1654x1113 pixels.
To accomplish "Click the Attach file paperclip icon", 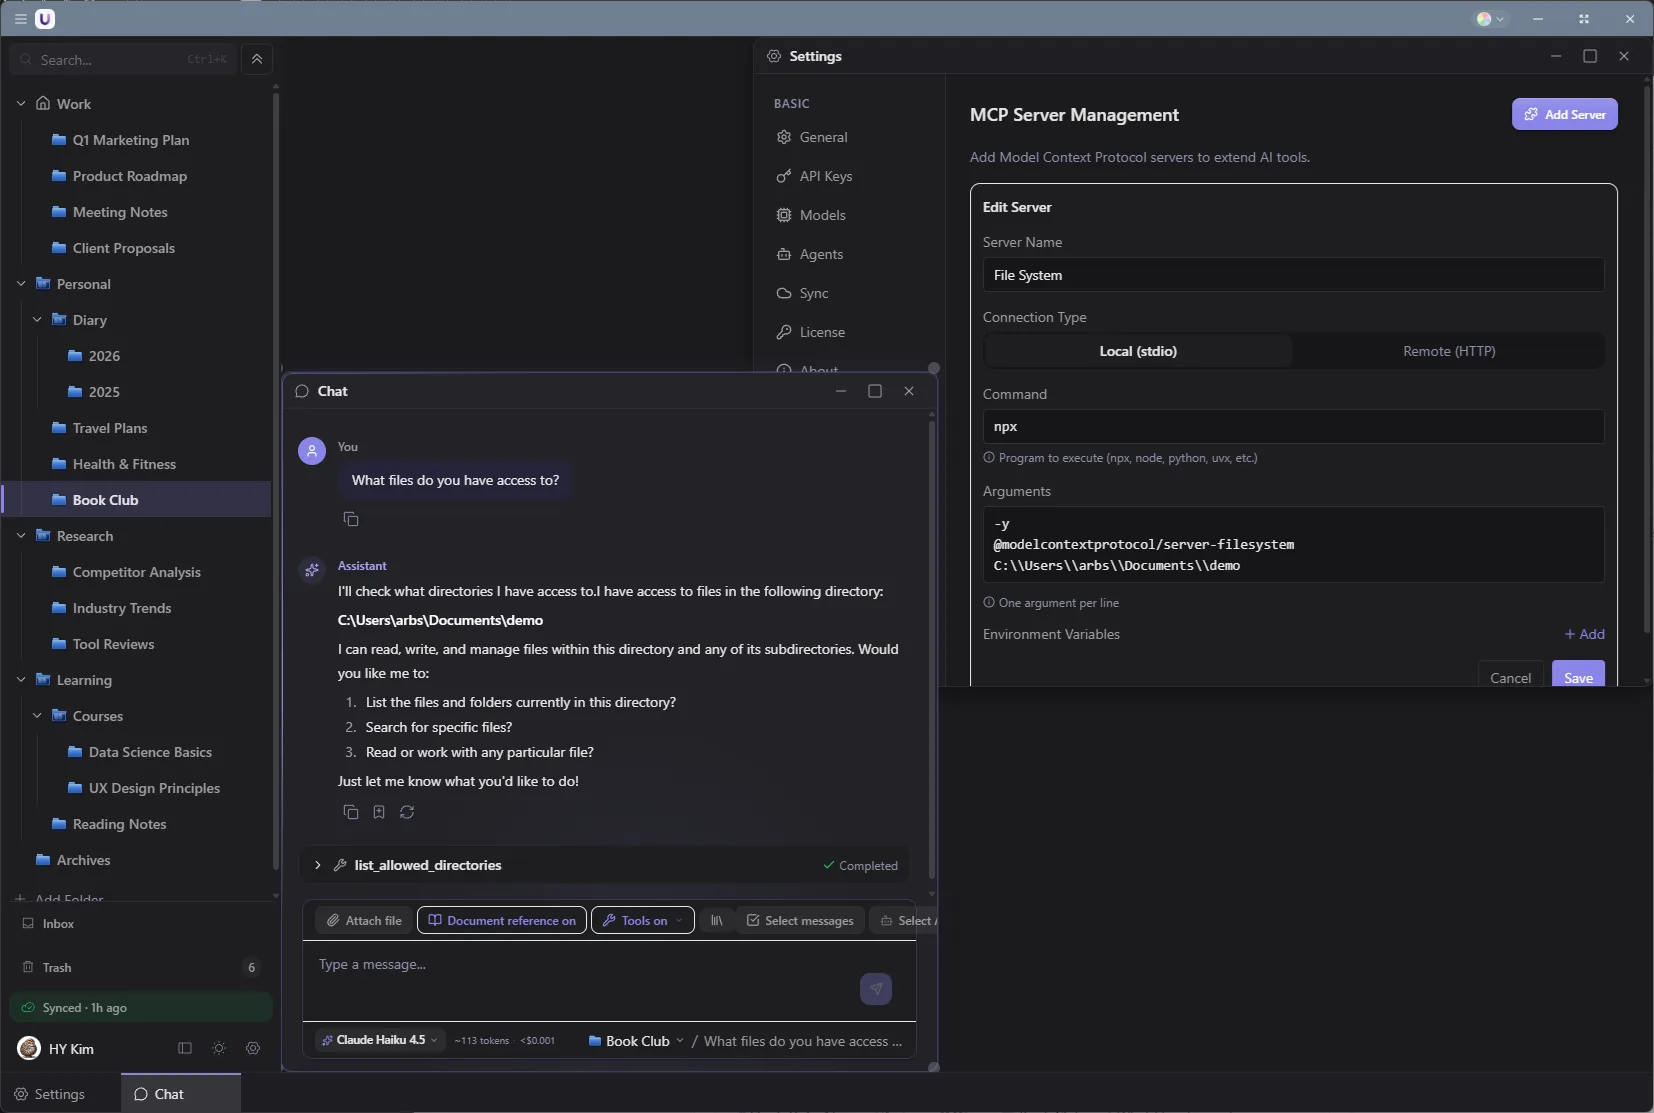I will click(x=335, y=920).
